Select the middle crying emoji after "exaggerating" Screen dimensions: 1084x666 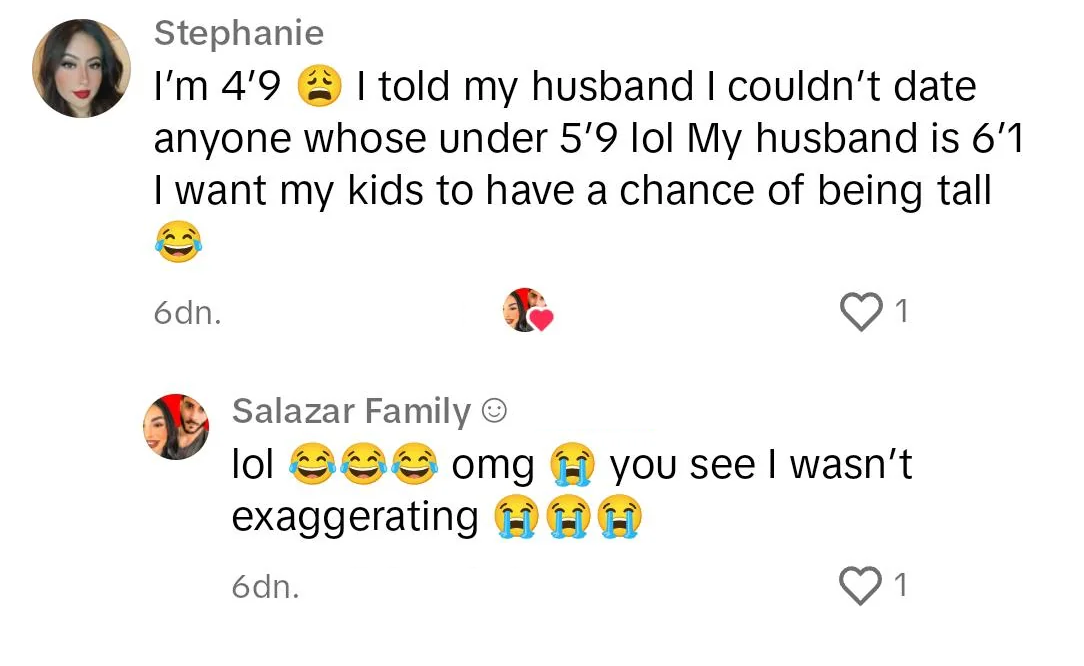click(x=569, y=516)
